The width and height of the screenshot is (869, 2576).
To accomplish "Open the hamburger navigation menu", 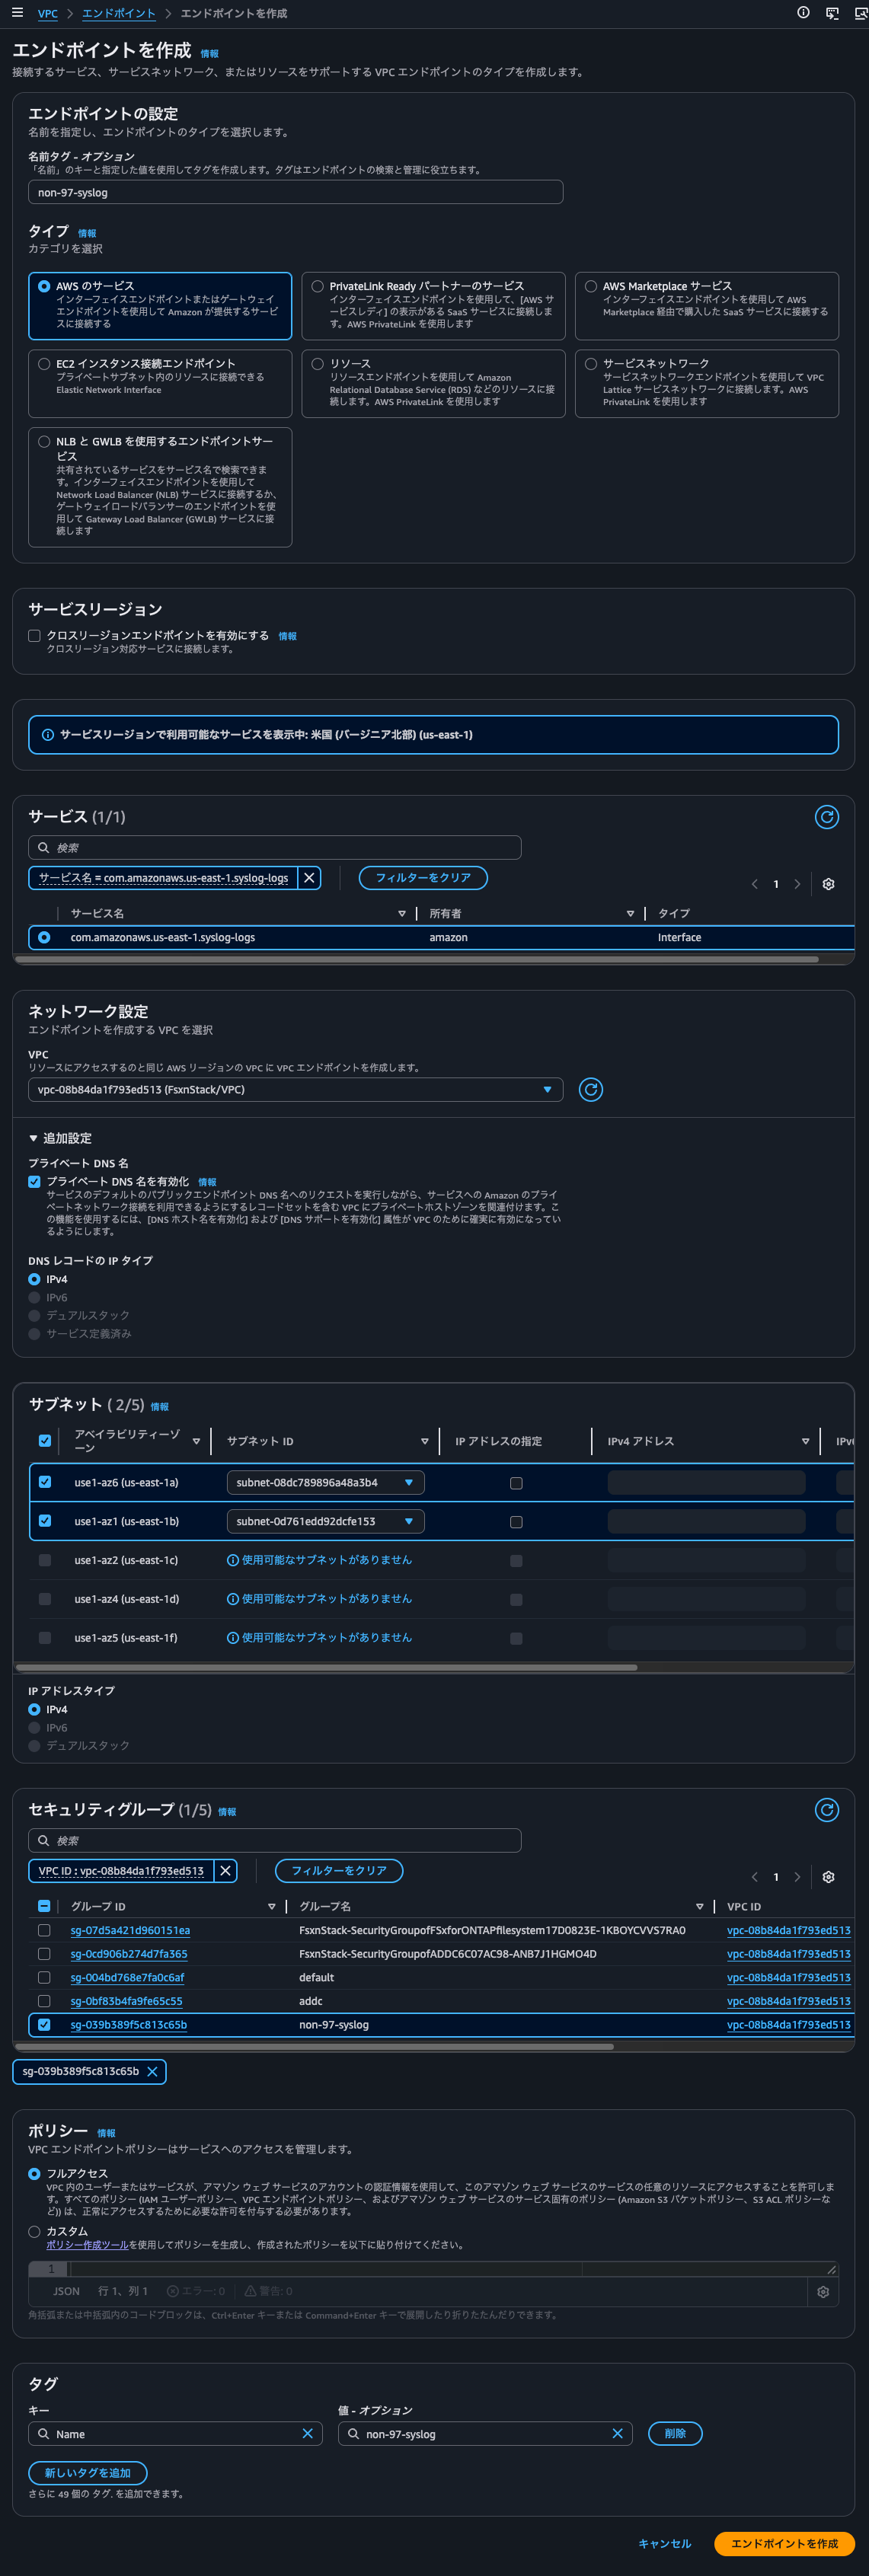I will click(x=17, y=13).
